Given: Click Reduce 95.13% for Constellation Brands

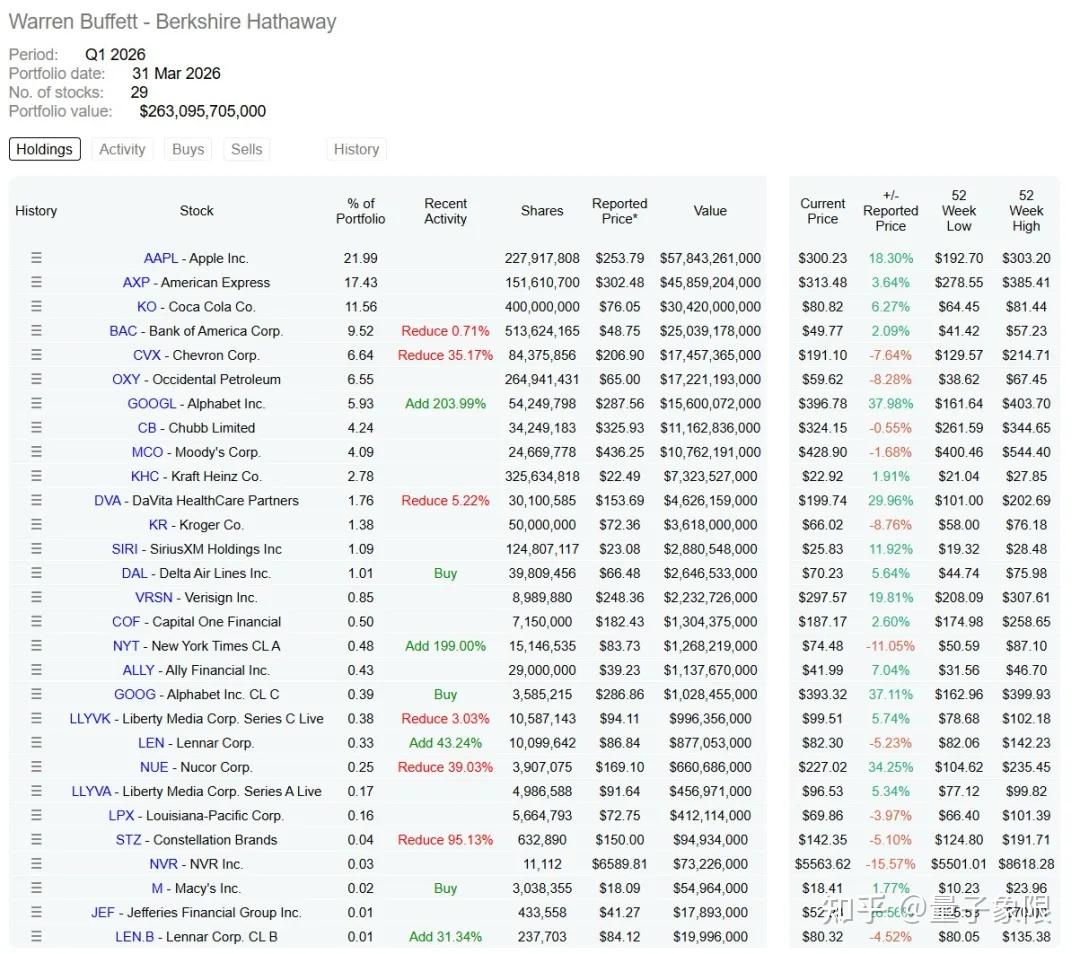Looking at the screenshot, I should pyautogui.click(x=445, y=840).
